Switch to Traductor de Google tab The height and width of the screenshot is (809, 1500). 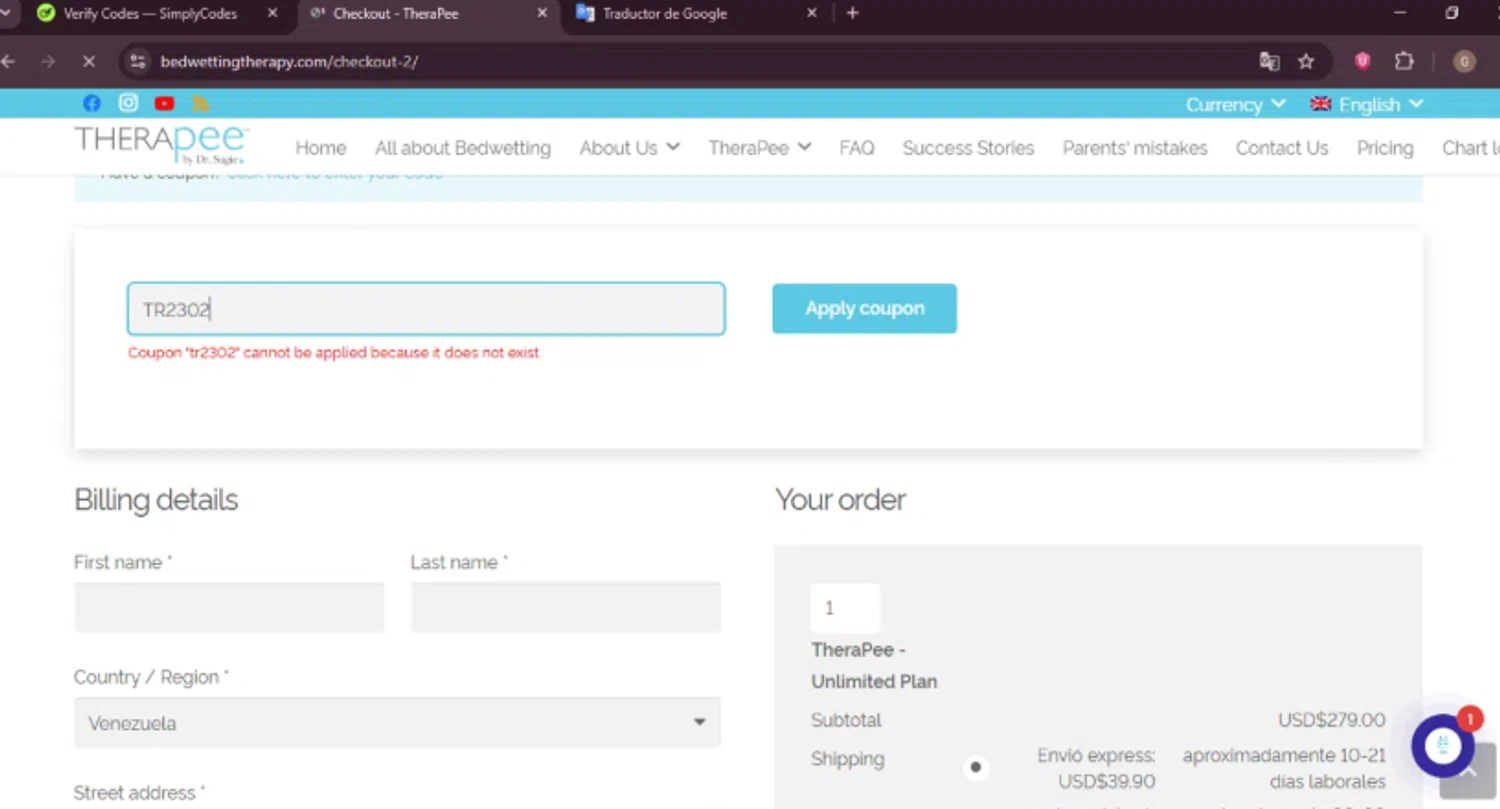pyautogui.click(x=696, y=14)
